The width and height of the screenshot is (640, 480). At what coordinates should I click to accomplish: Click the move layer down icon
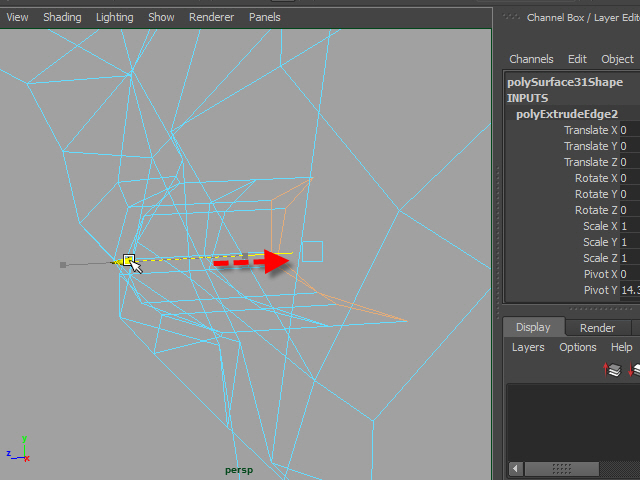[x=634, y=369]
